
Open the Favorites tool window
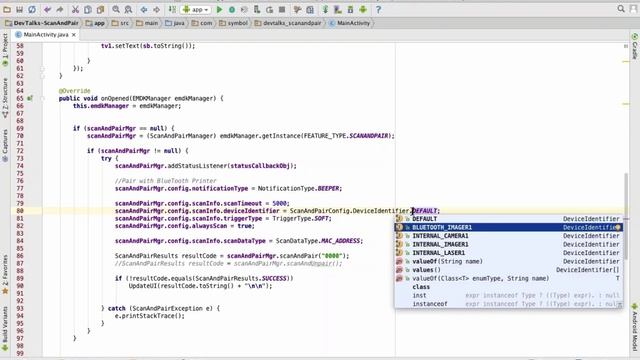point(5,274)
